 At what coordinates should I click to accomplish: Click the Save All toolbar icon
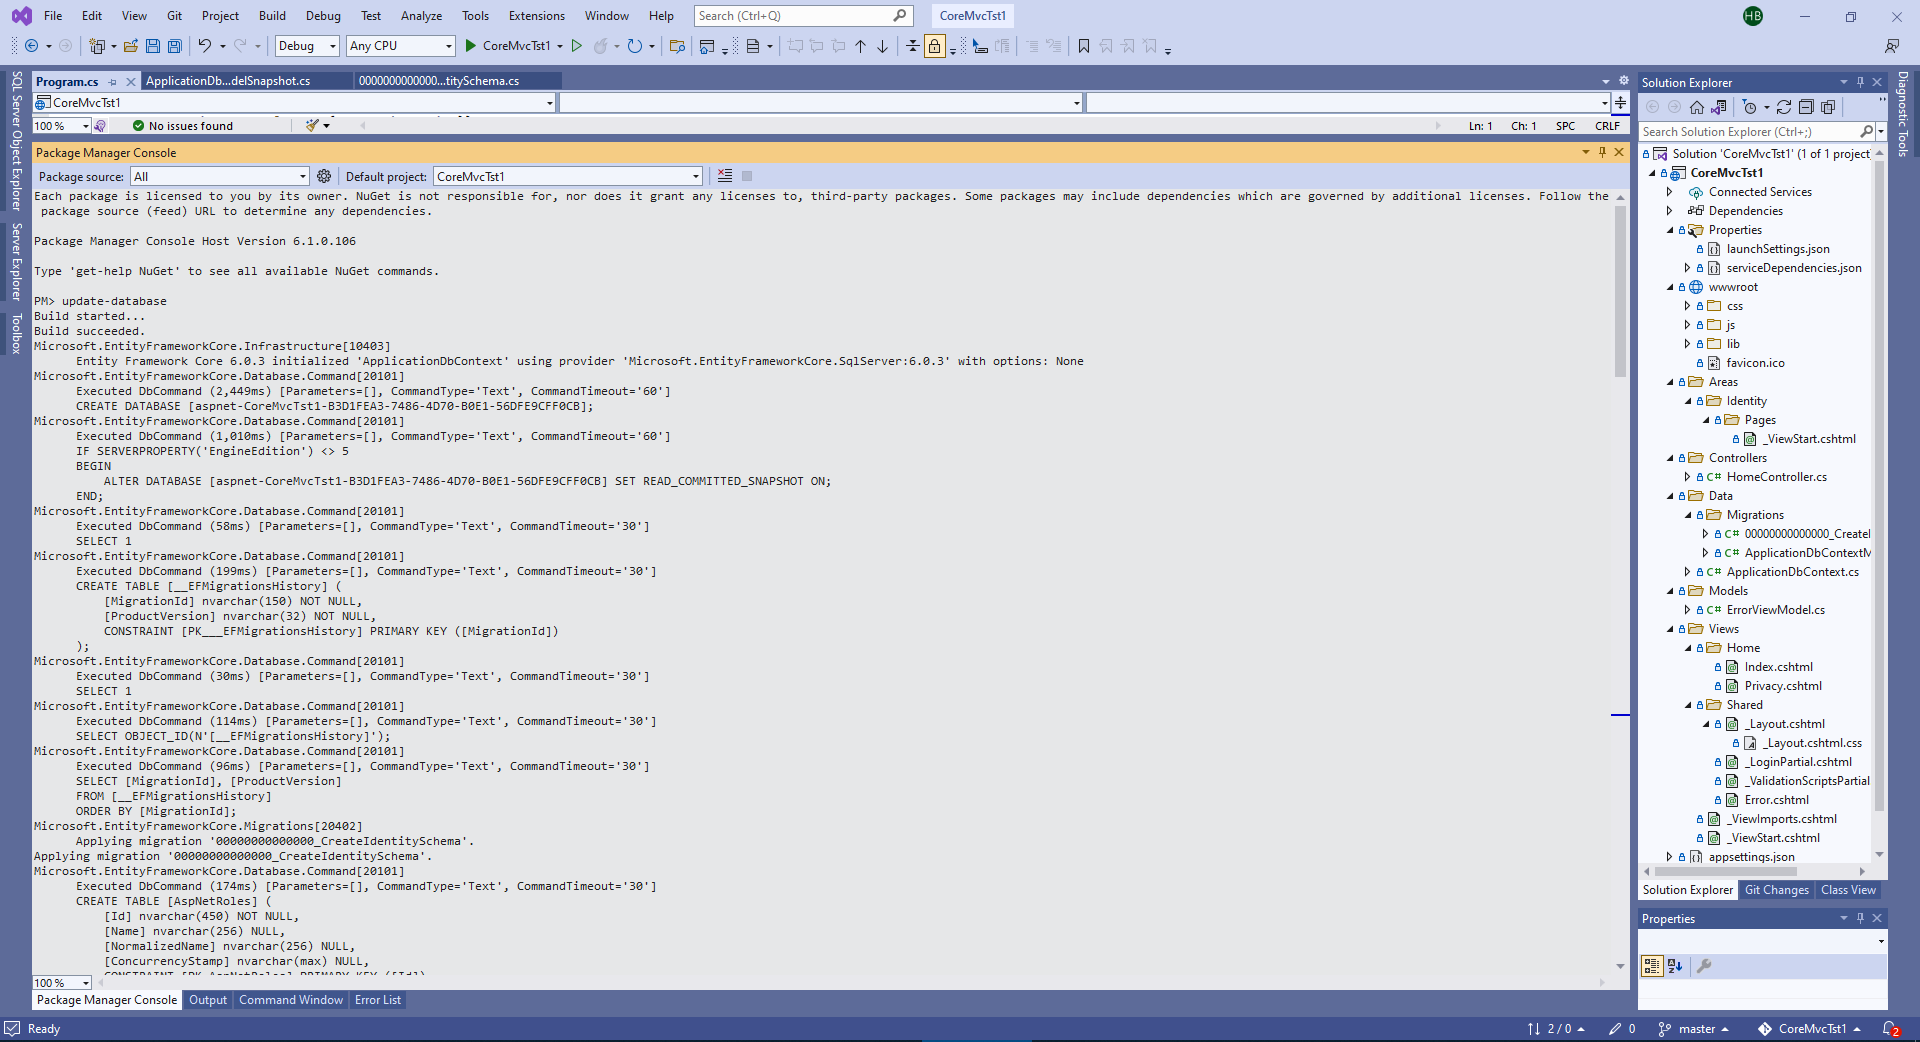coord(175,46)
